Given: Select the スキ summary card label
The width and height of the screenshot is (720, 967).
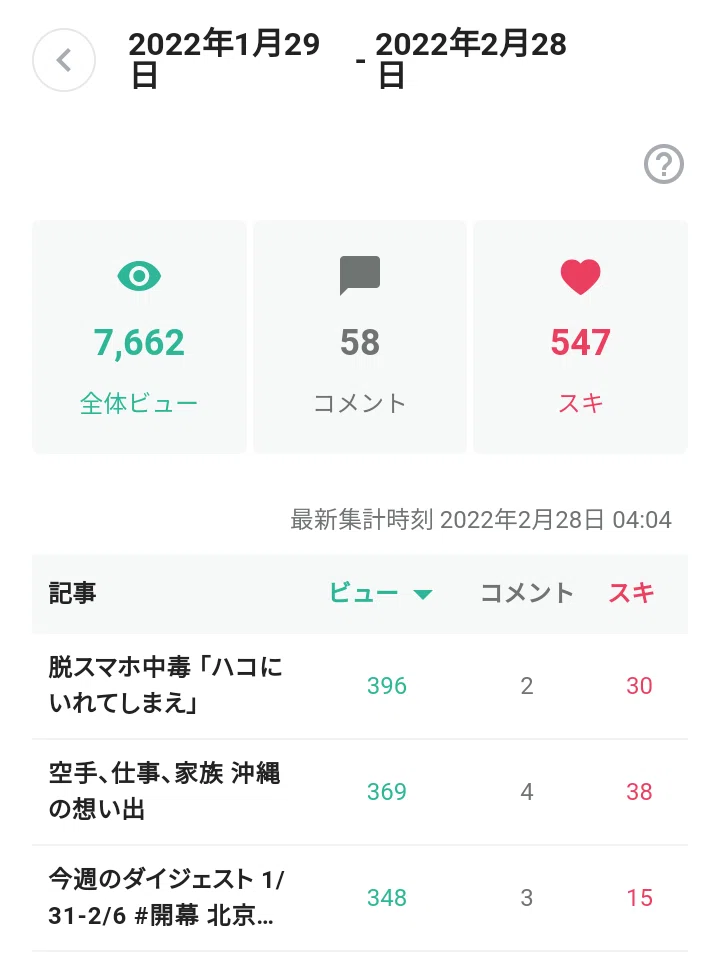Looking at the screenshot, I should coord(580,403).
